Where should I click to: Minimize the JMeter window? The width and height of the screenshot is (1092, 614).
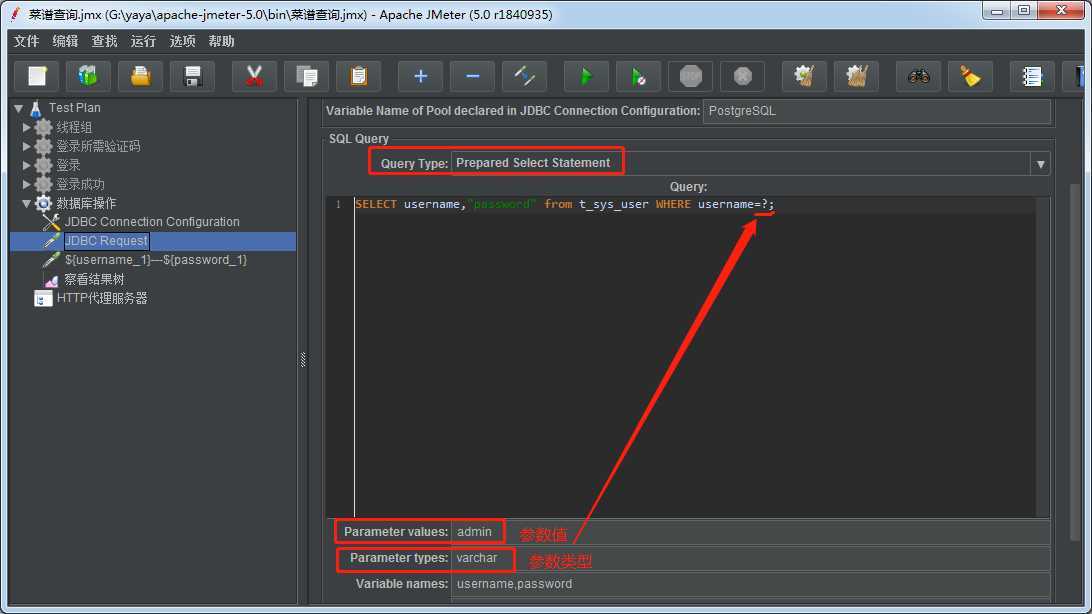point(997,10)
